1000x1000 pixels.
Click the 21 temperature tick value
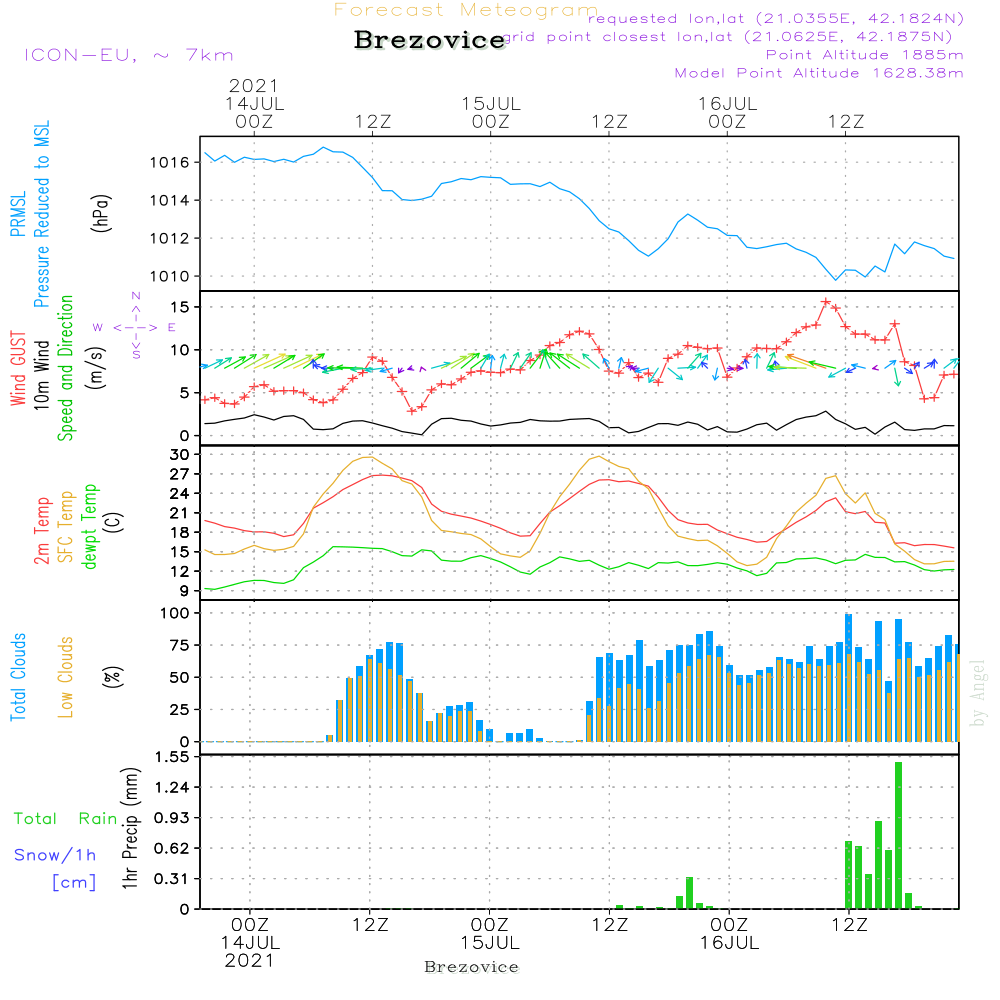point(180,513)
